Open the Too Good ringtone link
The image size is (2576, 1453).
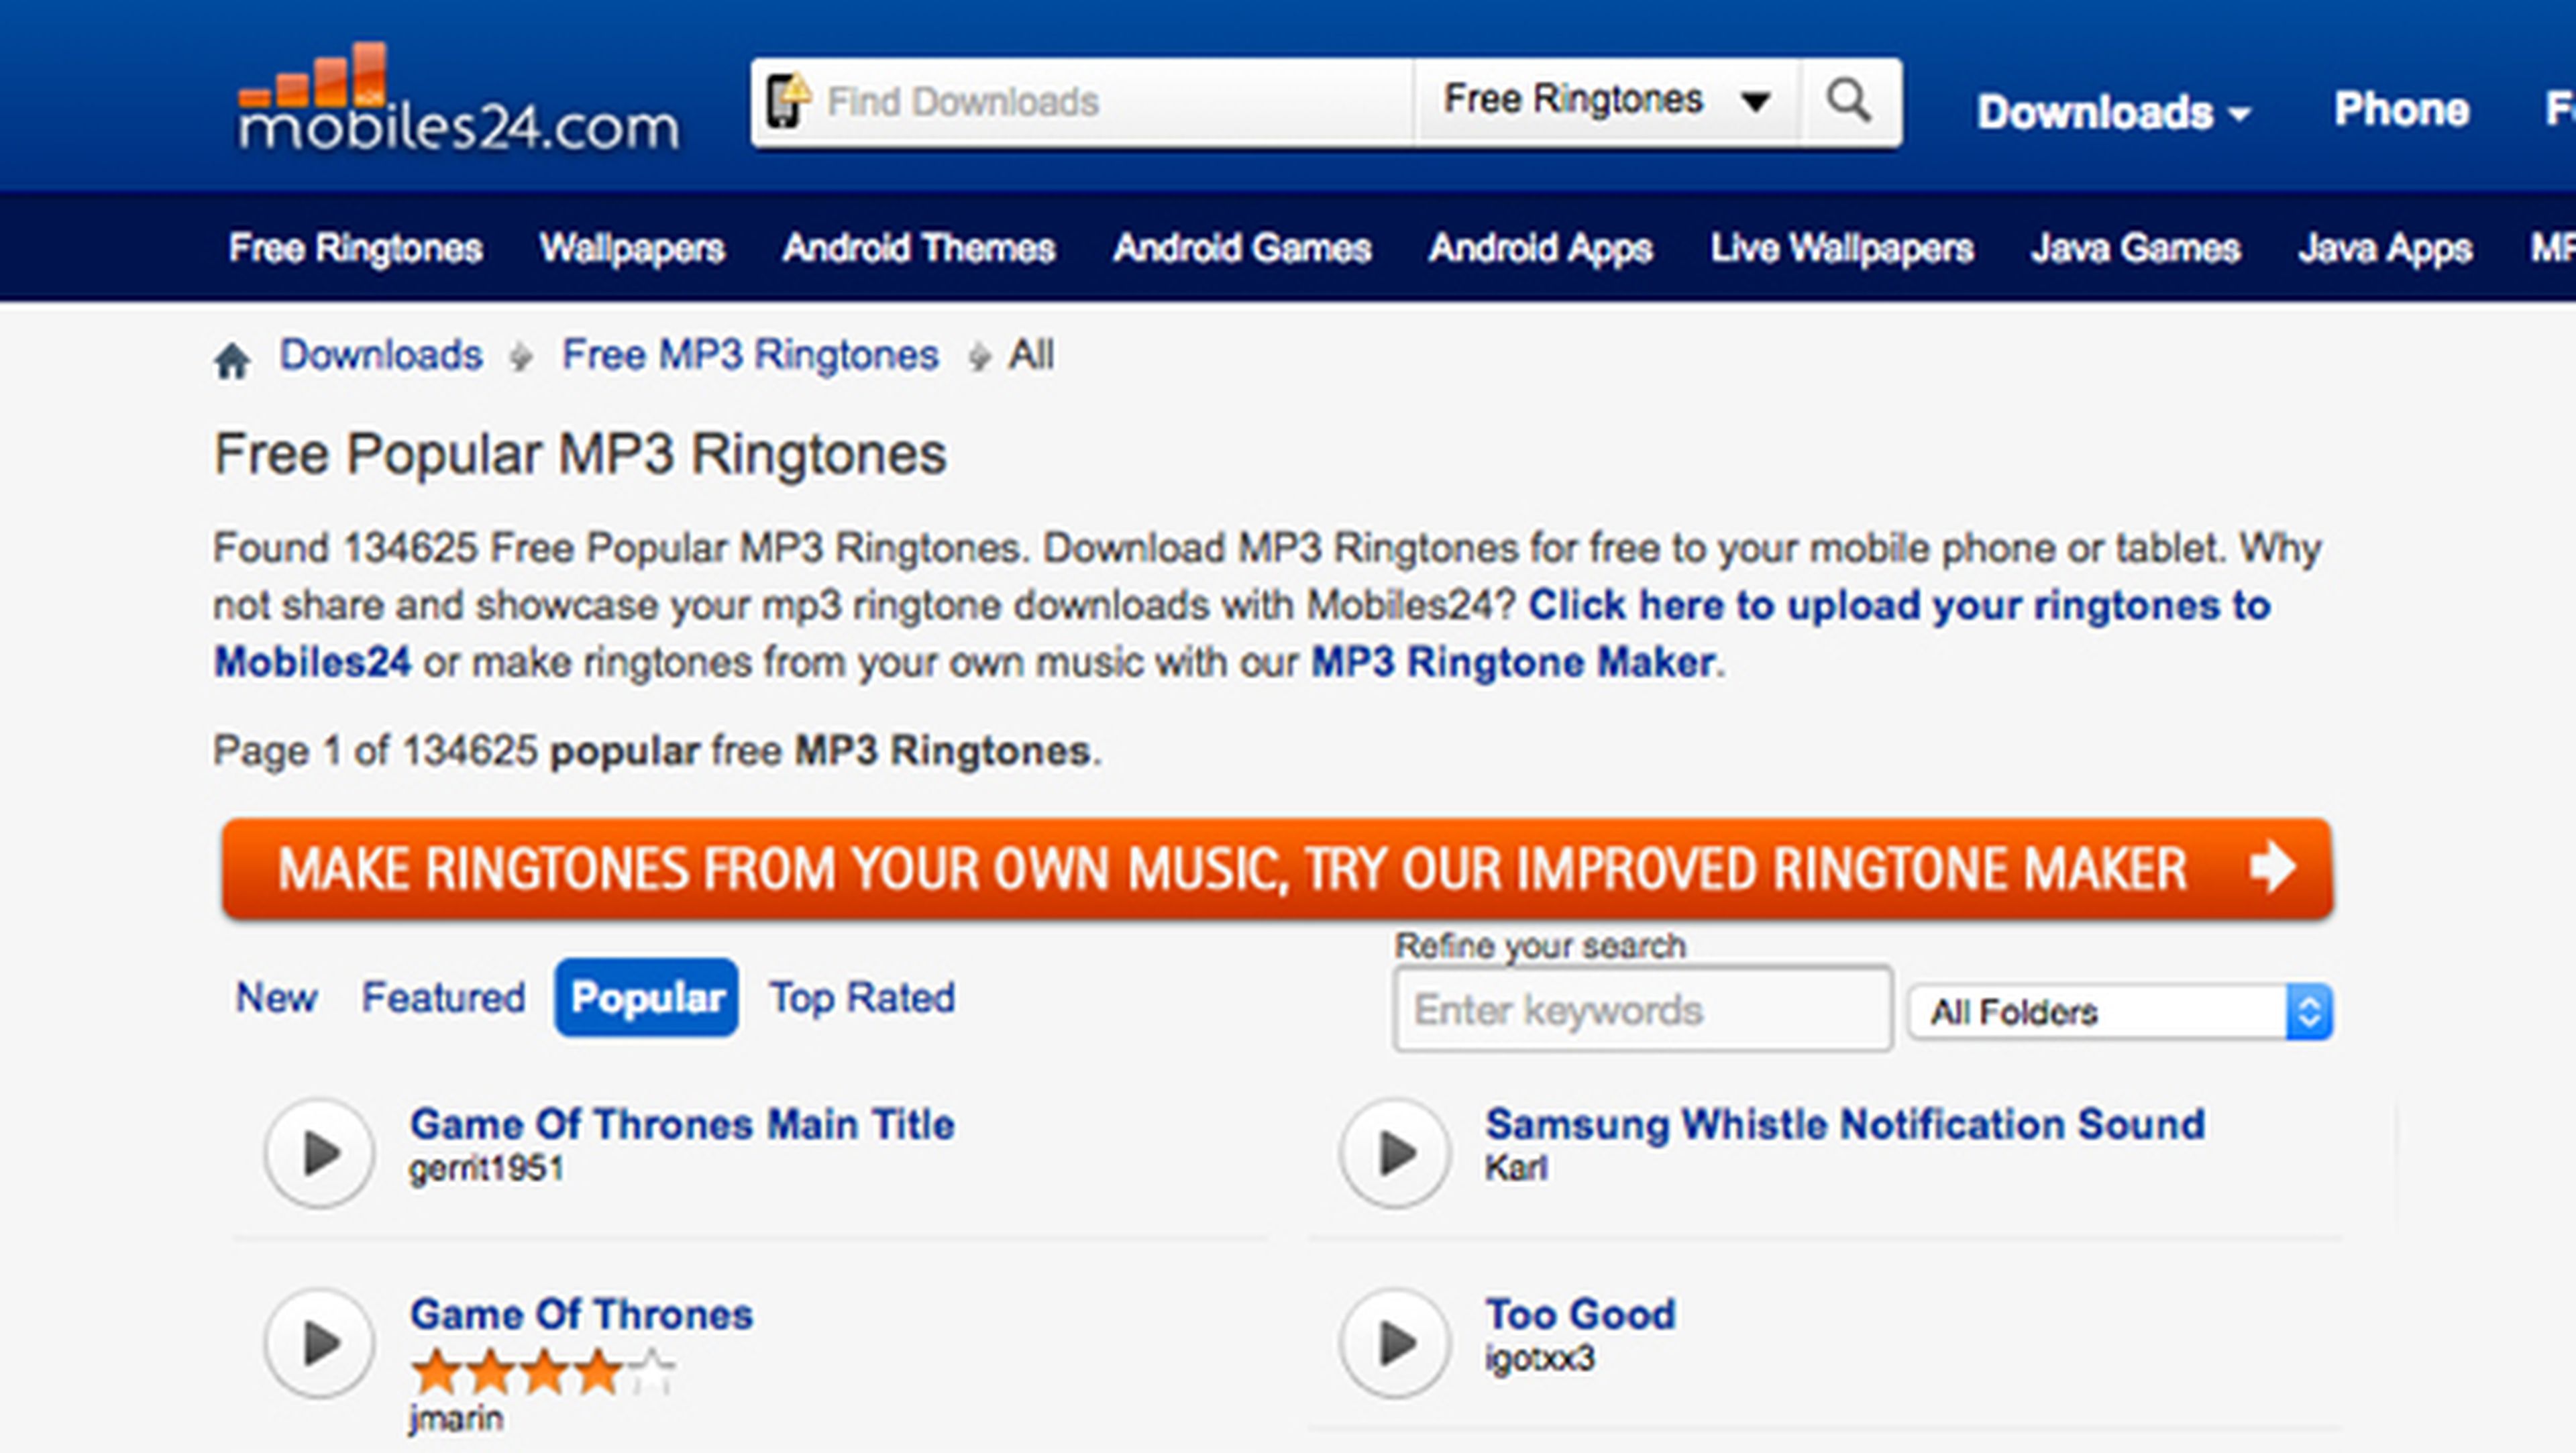[1580, 1314]
